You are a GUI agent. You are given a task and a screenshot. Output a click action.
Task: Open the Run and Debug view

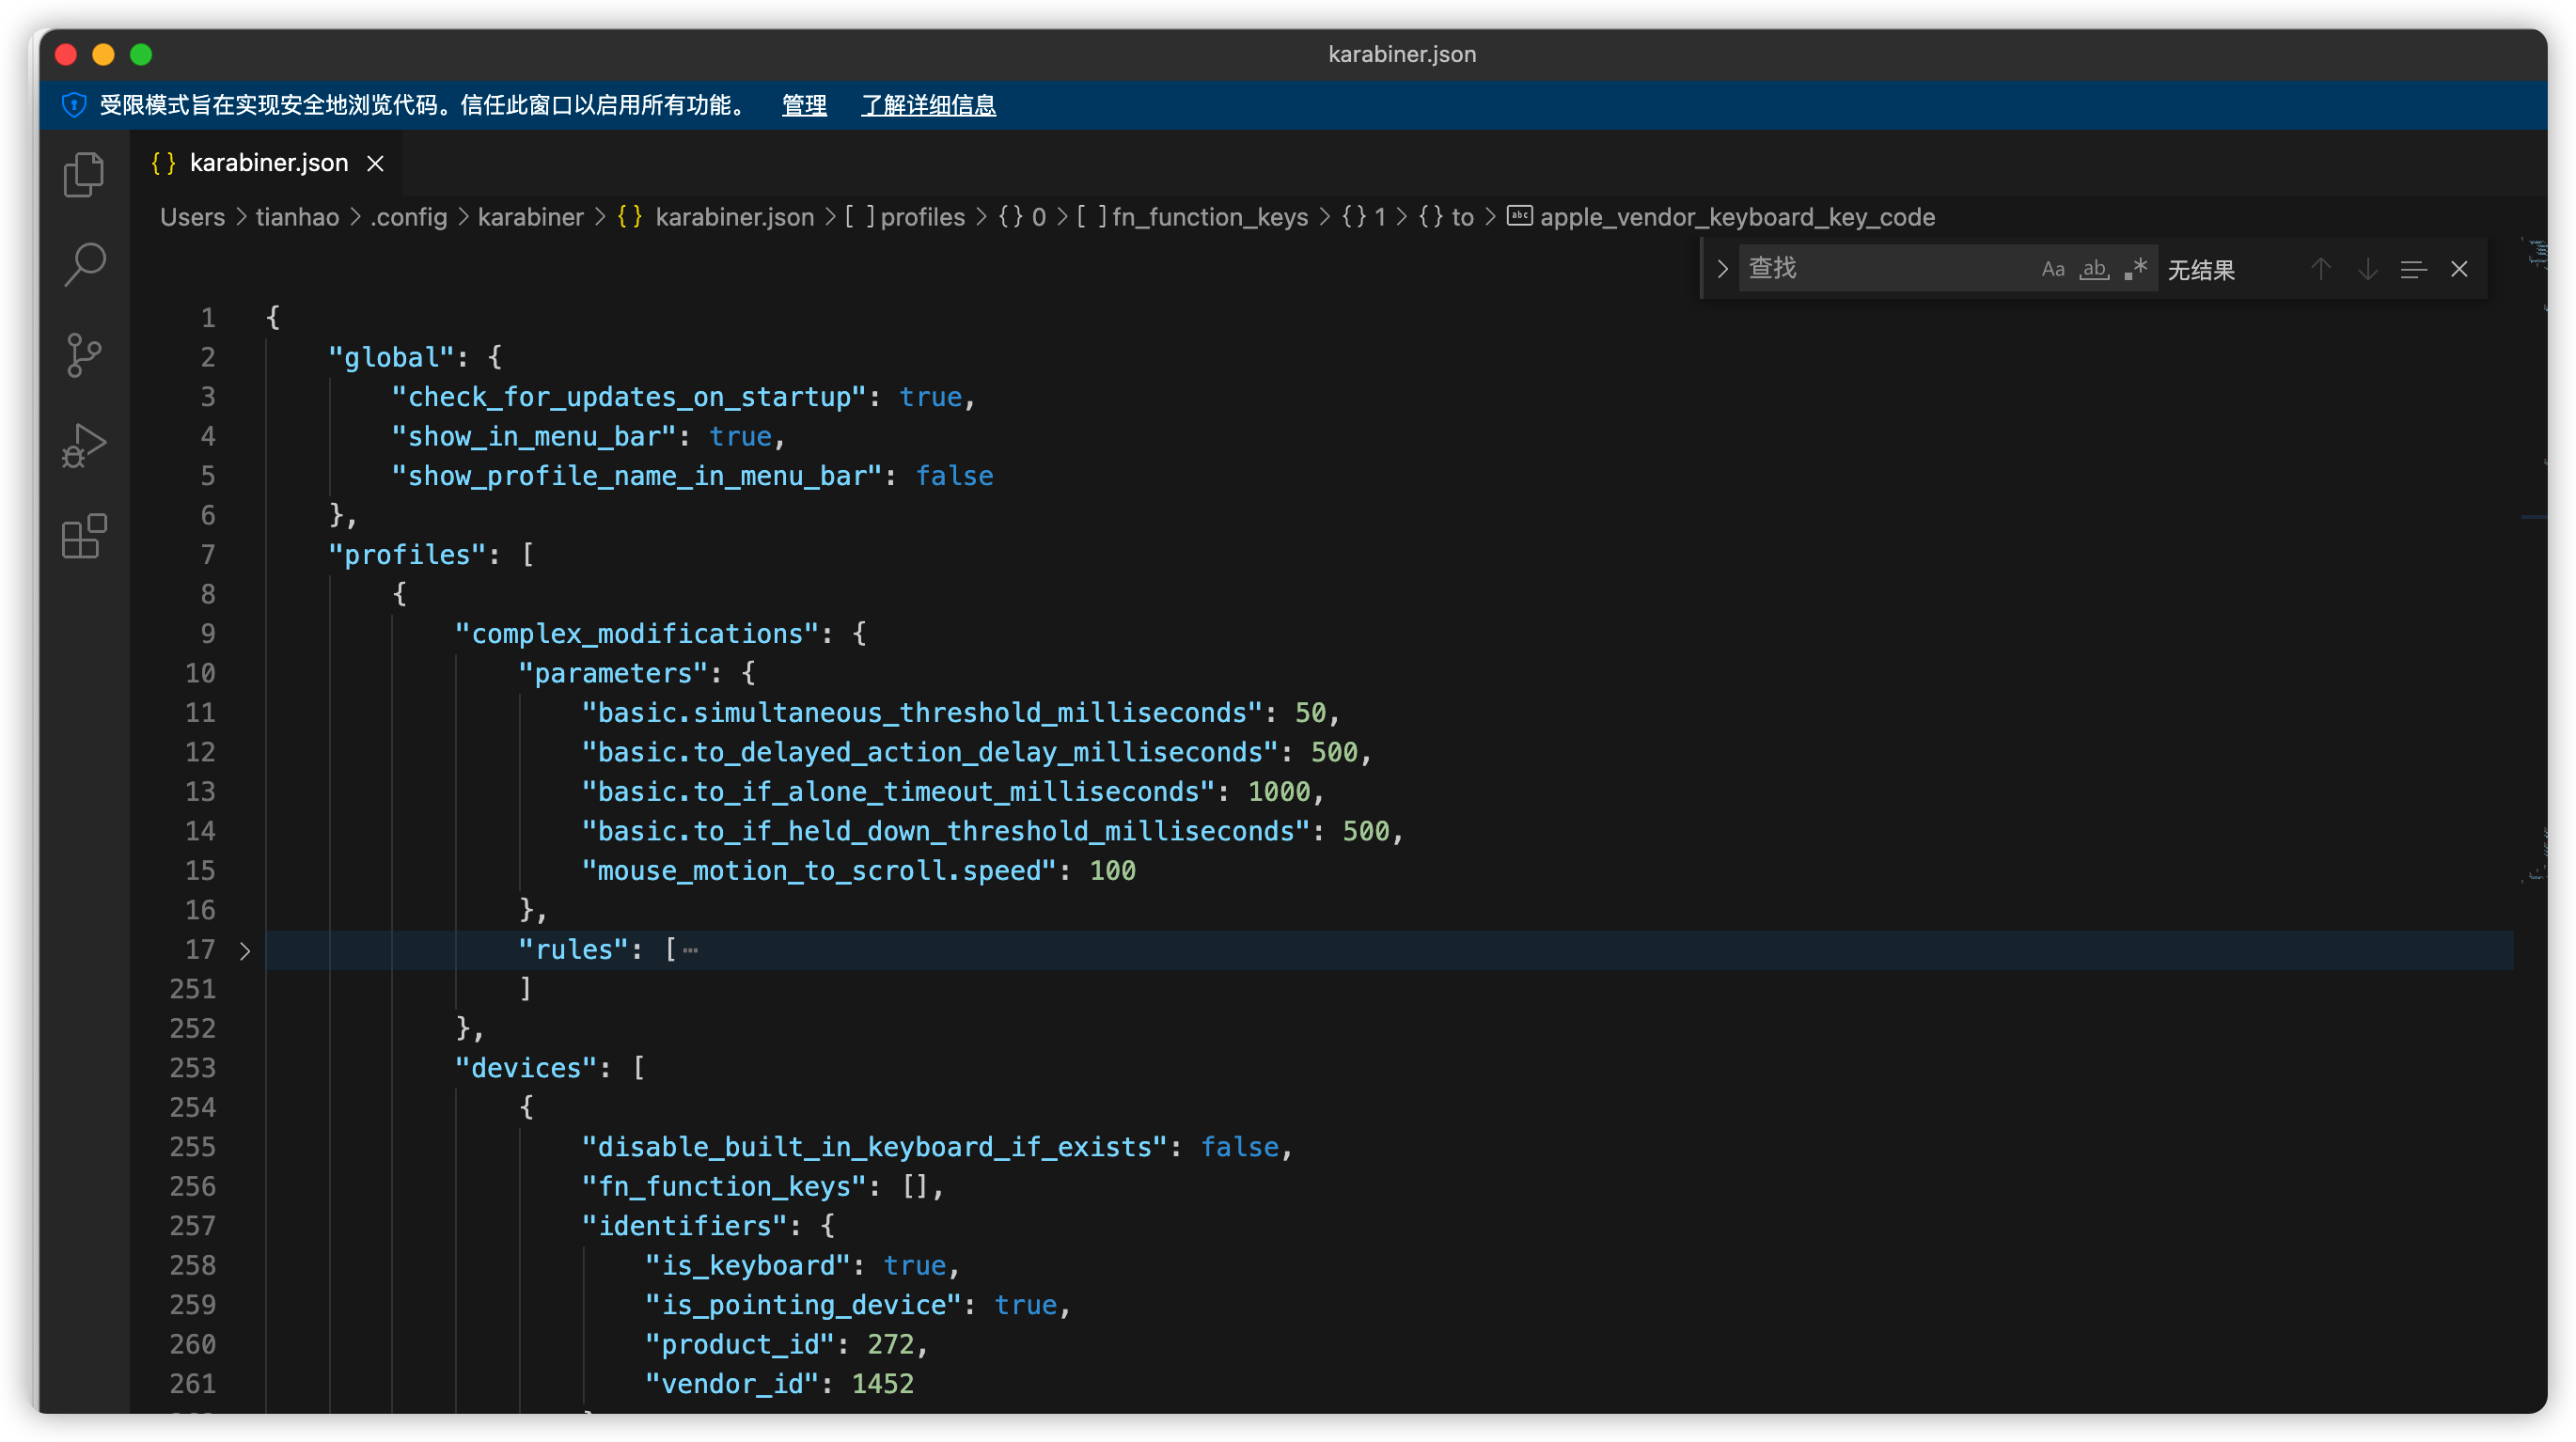click(84, 446)
